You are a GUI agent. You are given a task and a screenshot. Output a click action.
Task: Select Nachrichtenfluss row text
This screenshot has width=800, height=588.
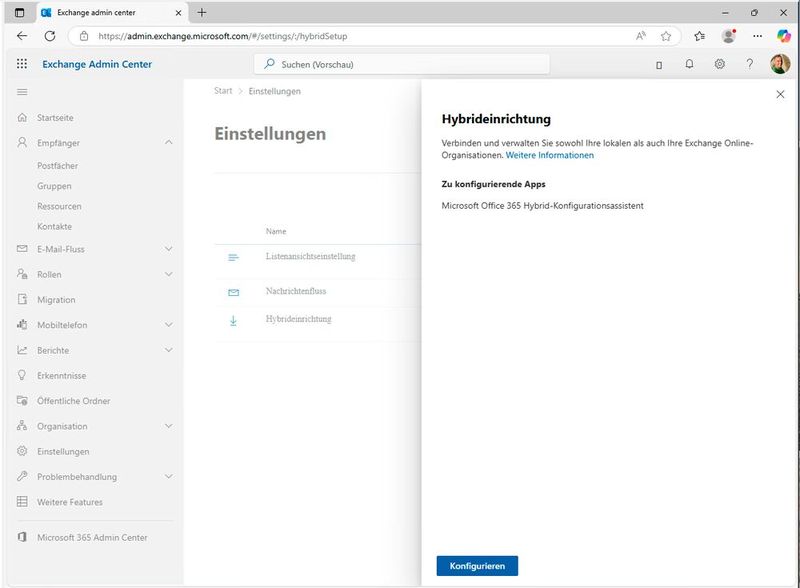(296, 291)
